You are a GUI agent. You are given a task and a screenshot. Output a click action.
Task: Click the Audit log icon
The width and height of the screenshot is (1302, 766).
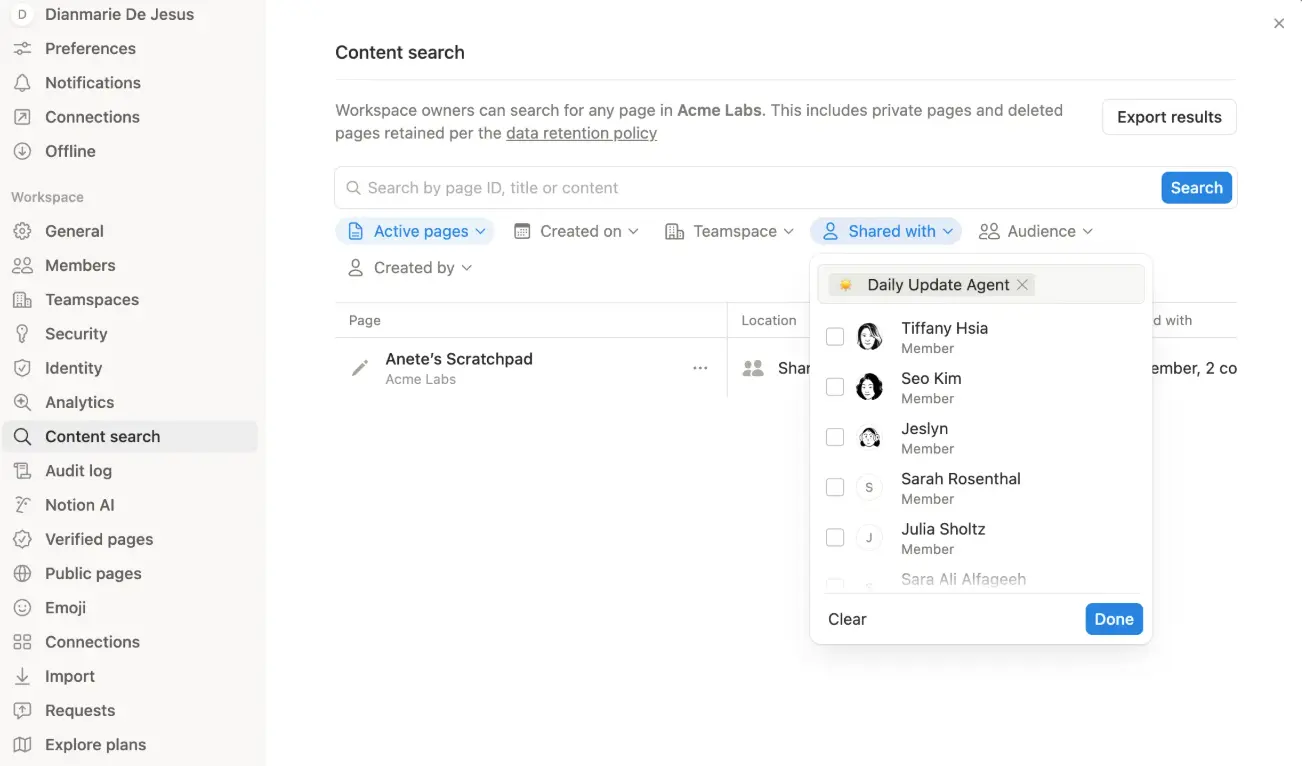(22, 471)
